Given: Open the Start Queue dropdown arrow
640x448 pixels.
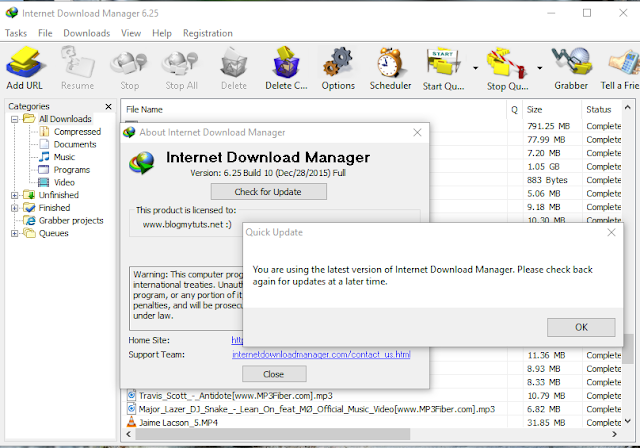Looking at the screenshot, I should tap(476, 68).
